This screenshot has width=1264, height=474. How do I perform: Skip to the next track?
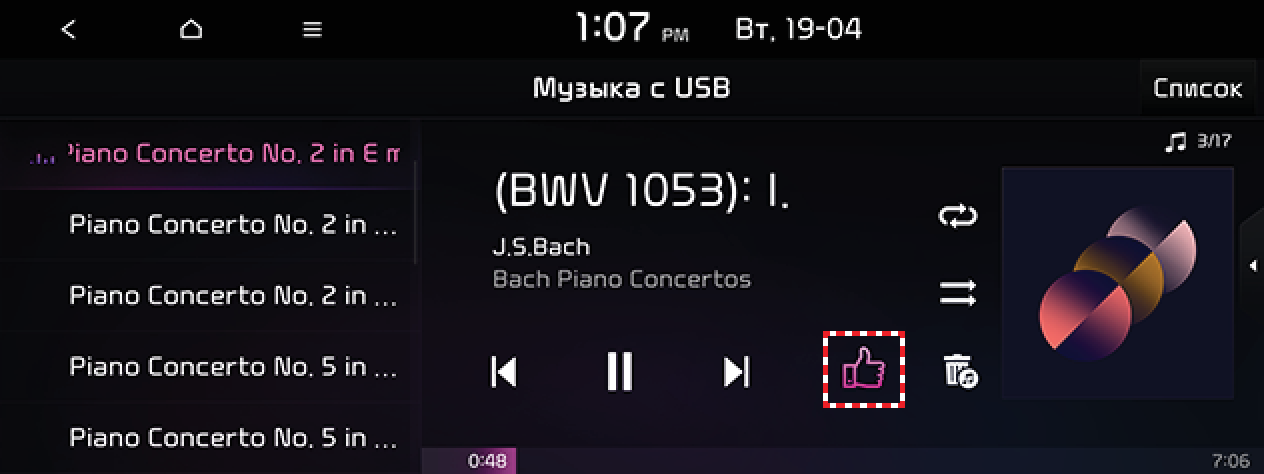pyautogui.click(x=736, y=371)
